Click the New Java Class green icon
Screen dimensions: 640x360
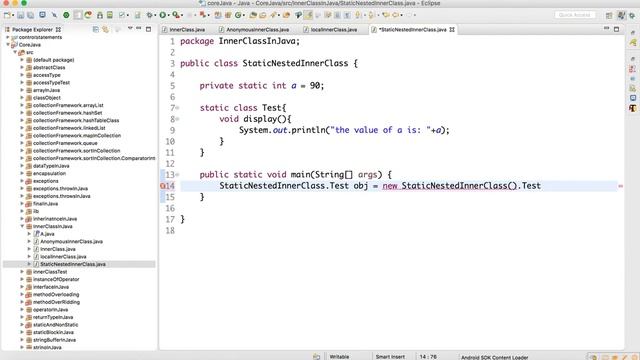point(238,15)
